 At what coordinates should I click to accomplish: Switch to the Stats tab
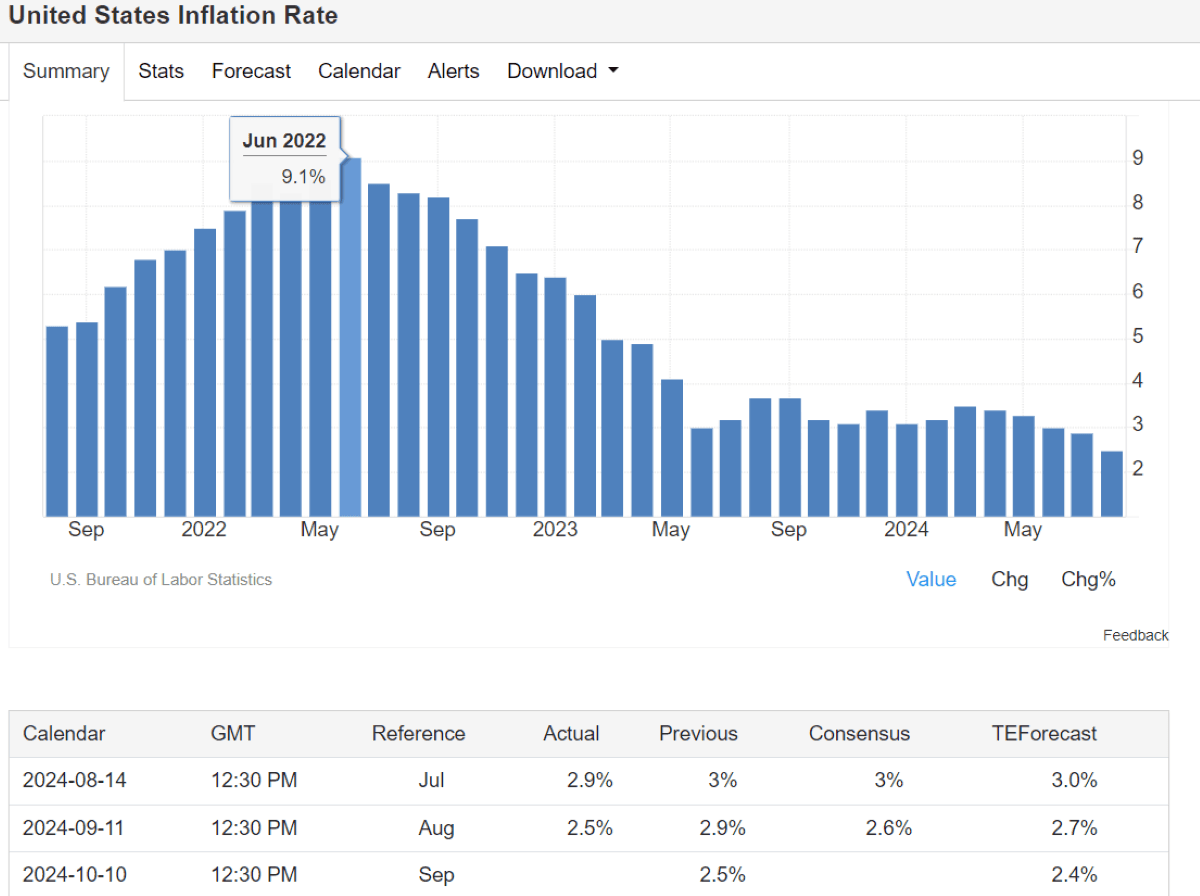click(x=161, y=71)
